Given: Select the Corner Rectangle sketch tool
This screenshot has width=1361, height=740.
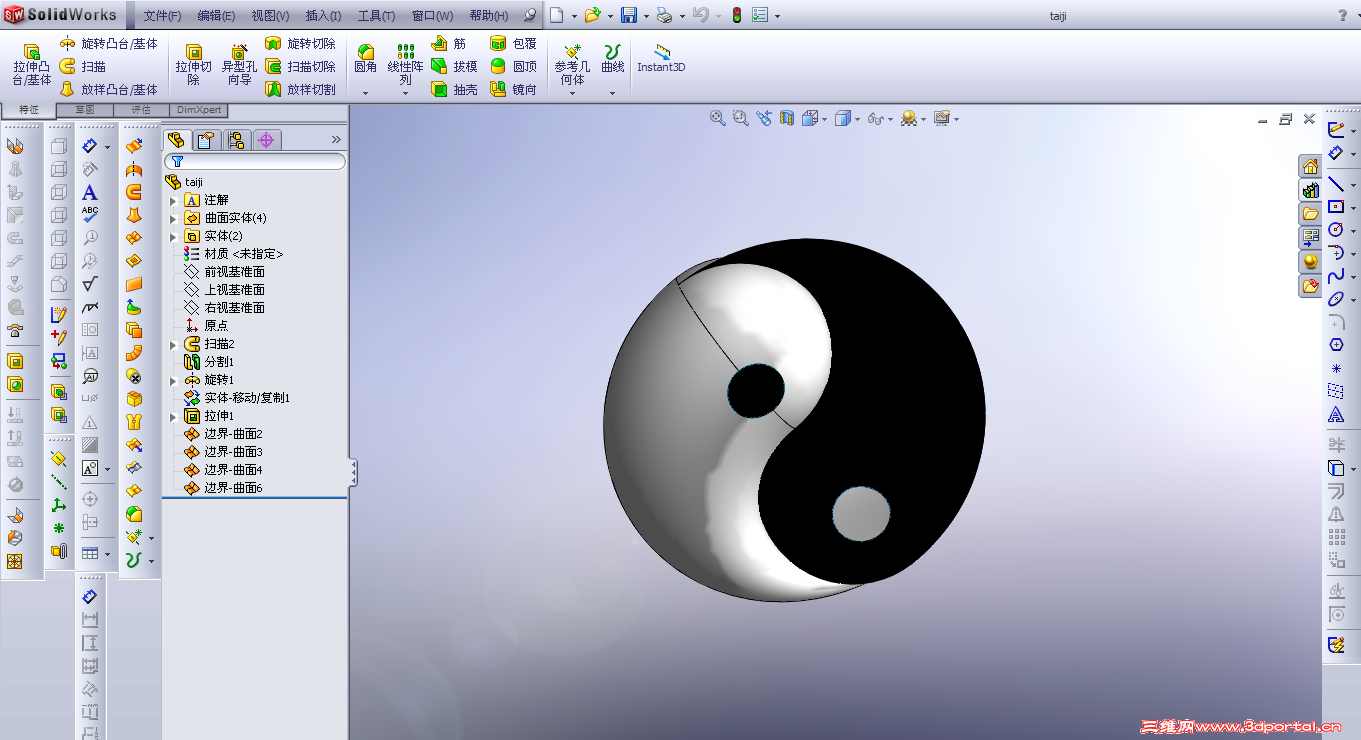Looking at the screenshot, I should [x=1336, y=207].
